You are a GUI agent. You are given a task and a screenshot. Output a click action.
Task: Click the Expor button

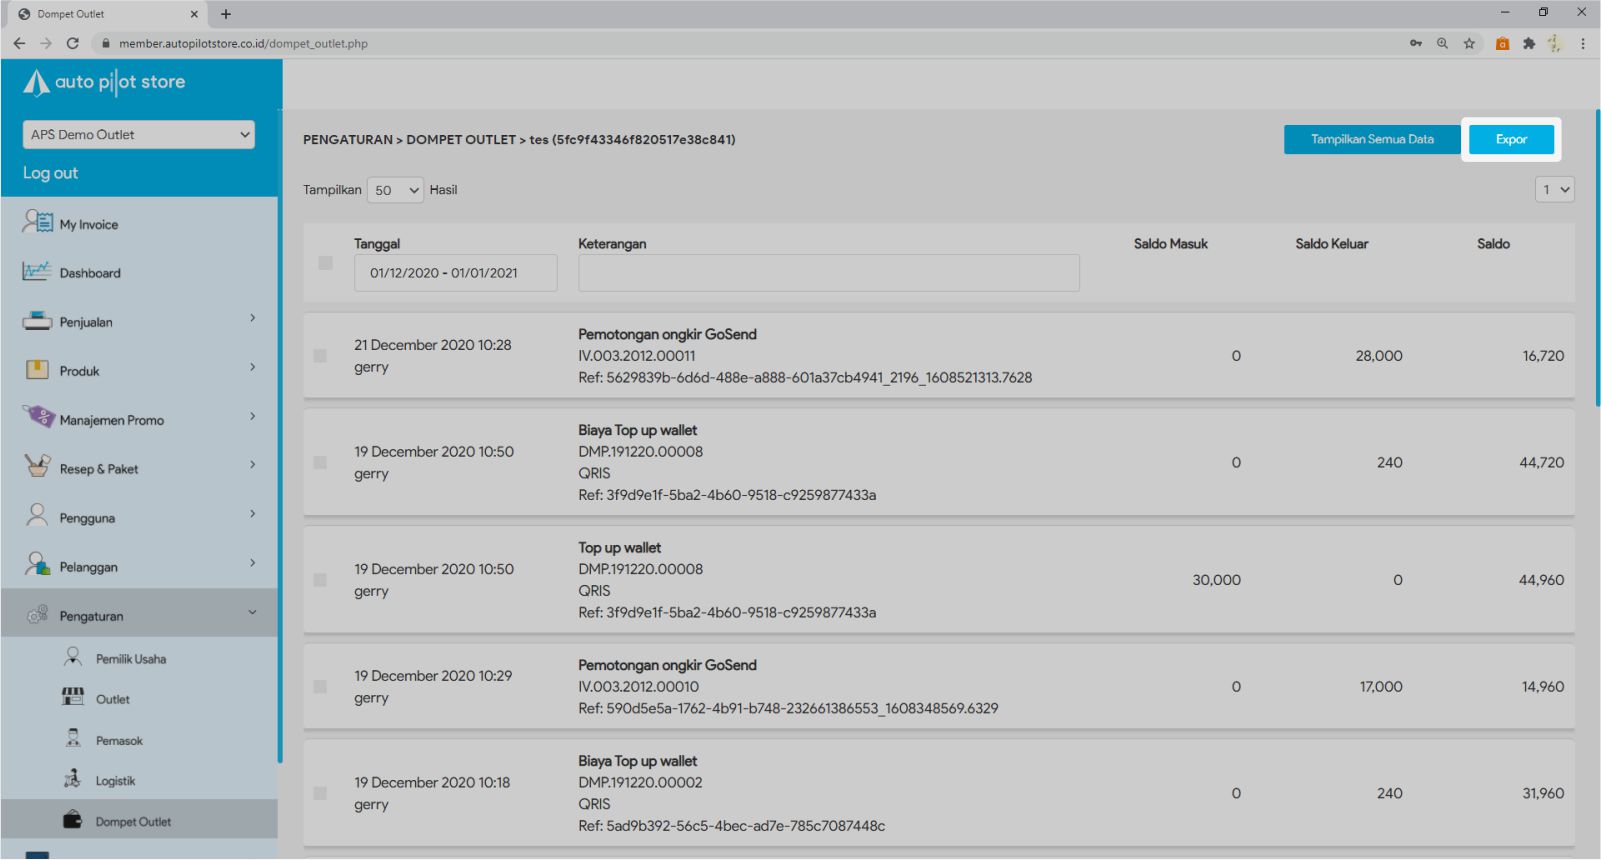[1511, 140]
